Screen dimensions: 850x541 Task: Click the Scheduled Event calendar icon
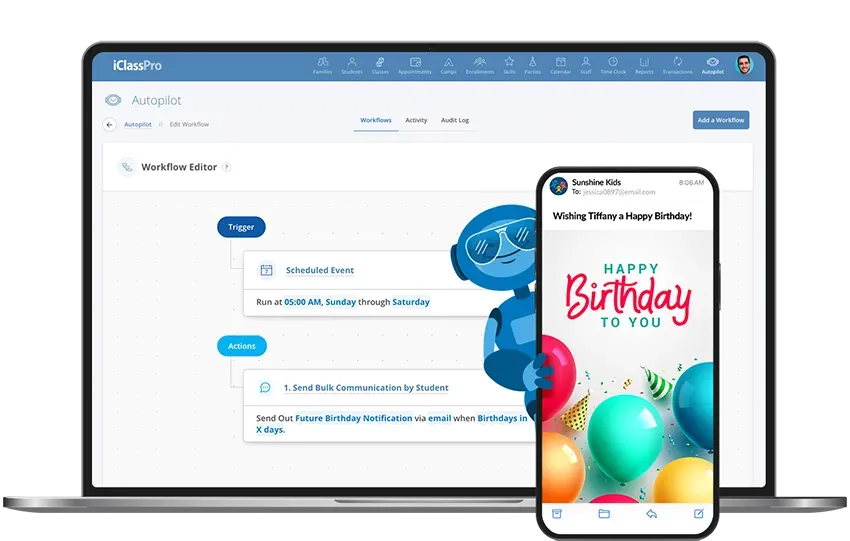[x=266, y=270]
